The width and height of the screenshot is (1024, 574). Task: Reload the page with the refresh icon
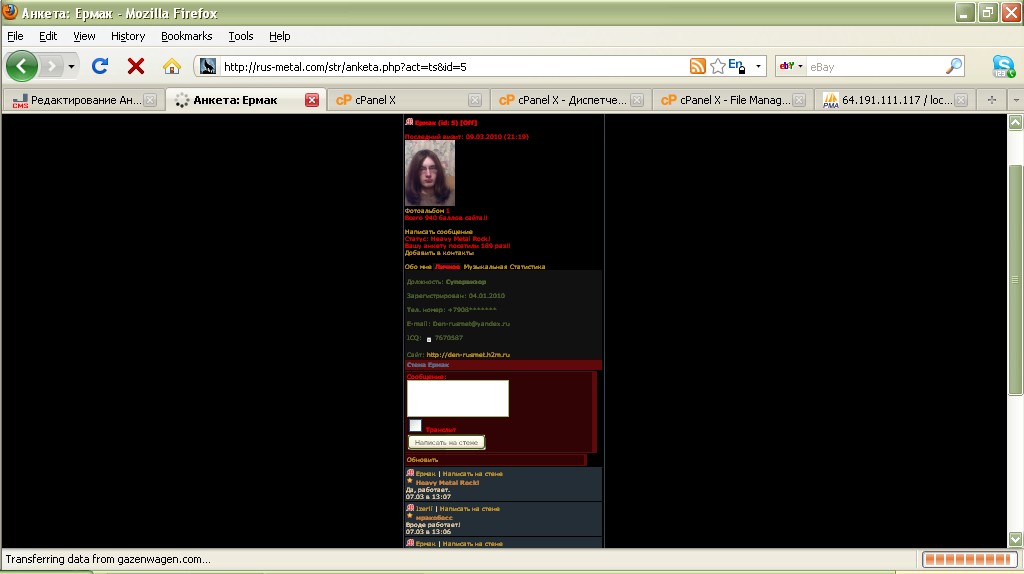[100, 67]
